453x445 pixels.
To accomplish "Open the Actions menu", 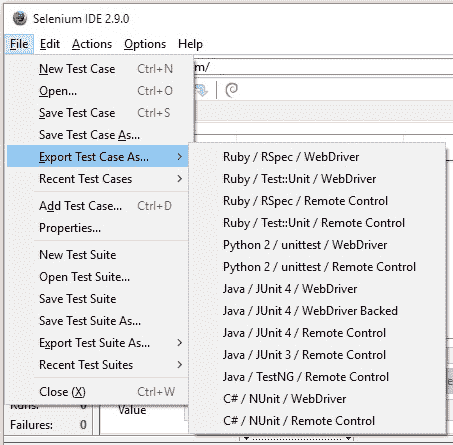I will [92, 44].
